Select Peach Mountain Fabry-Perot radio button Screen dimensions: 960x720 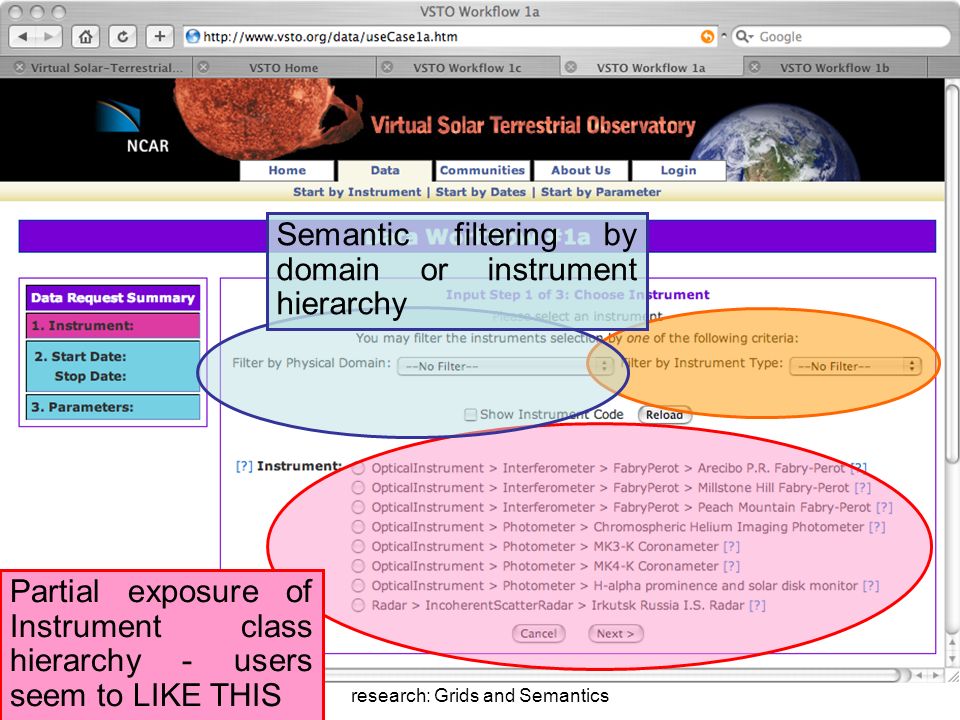(358, 508)
